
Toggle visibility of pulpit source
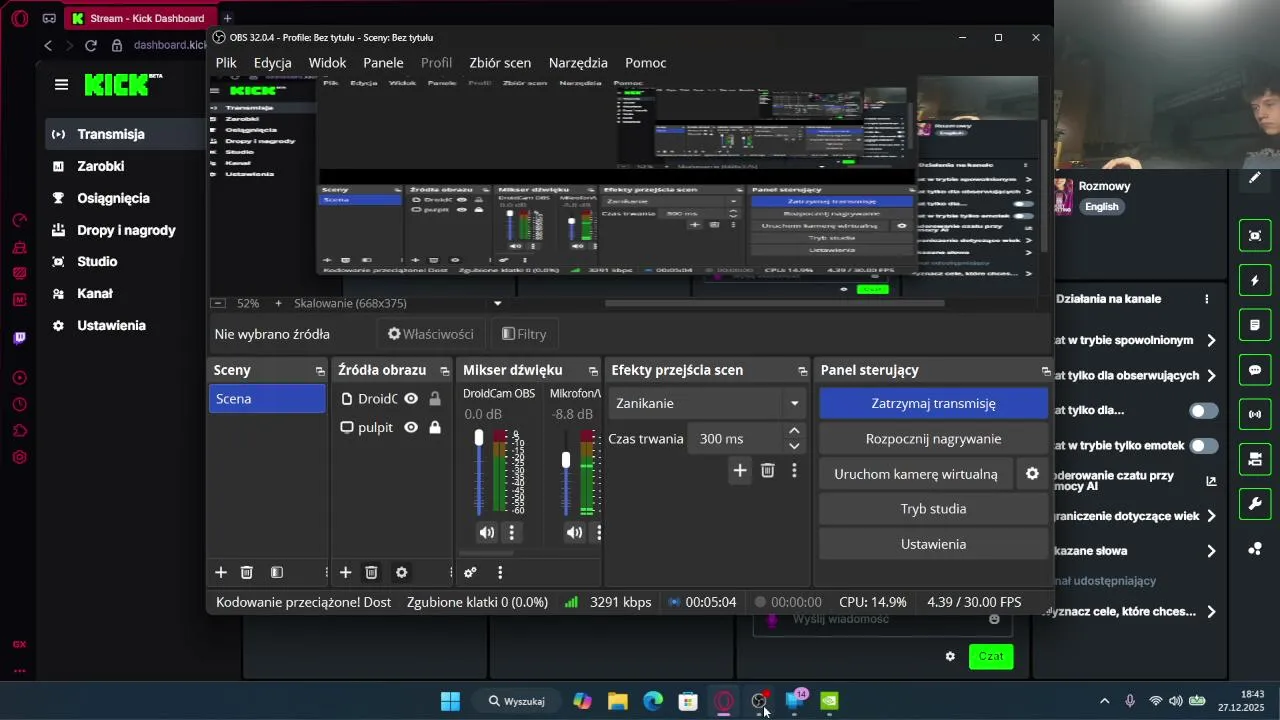pos(410,428)
